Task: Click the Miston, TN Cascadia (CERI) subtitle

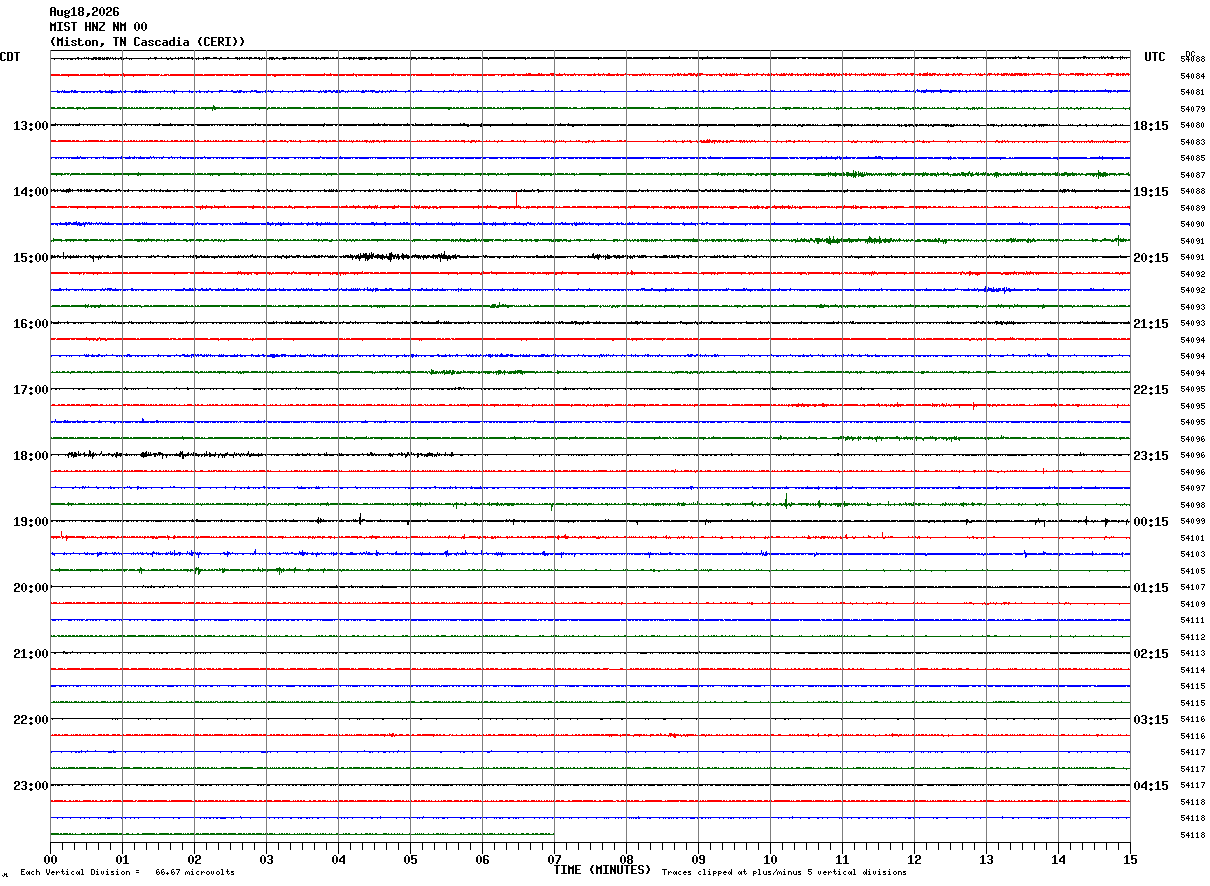Action: pos(147,42)
